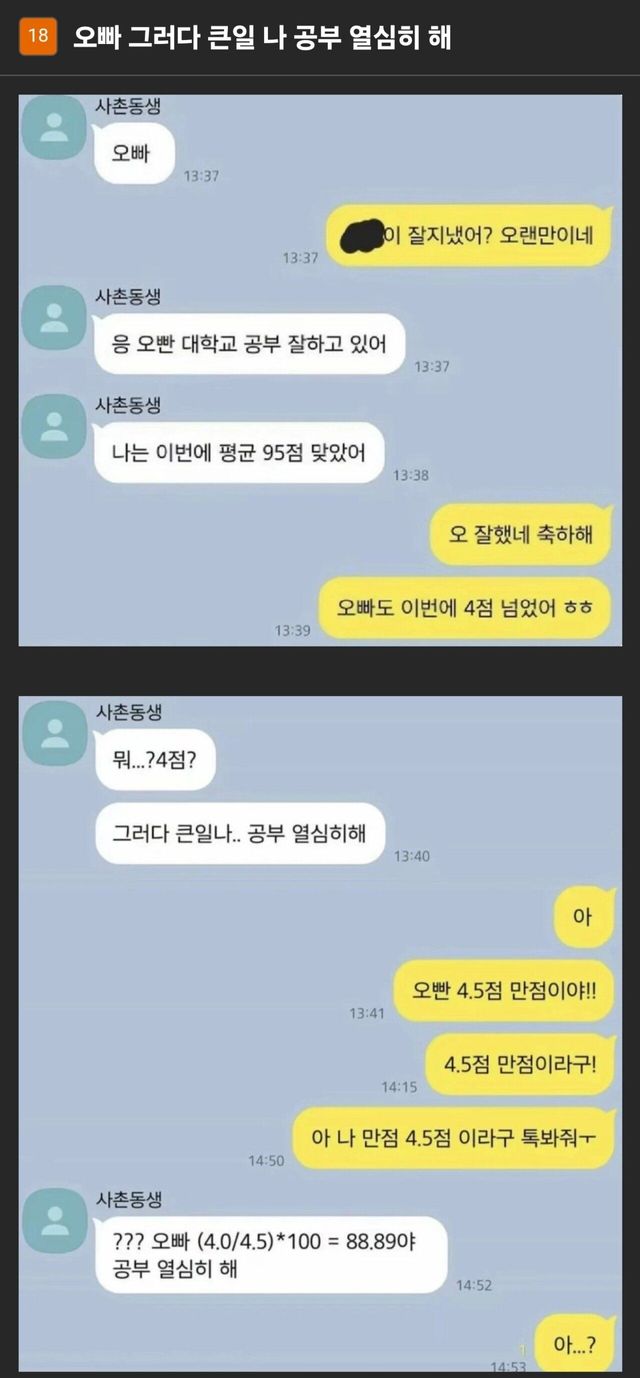Click the blacked-out name scribble
The height and width of the screenshot is (1378, 640).
364,236
